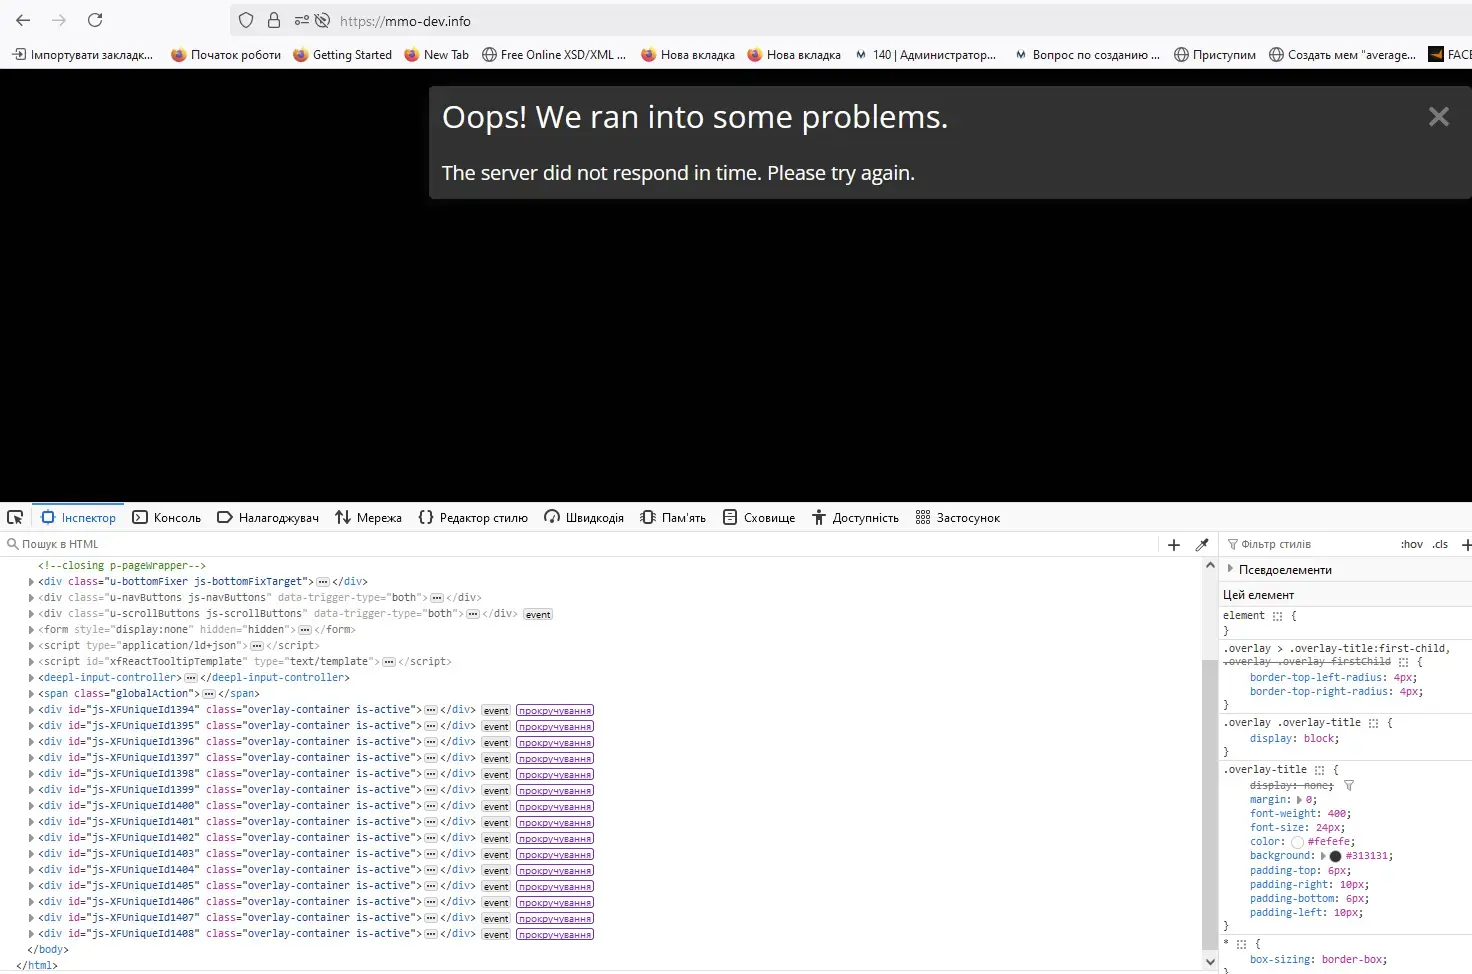Image resolution: width=1472 pixels, height=974 pixels.
Task: Toggle the .cls classes panel
Action: [1440, 545]
